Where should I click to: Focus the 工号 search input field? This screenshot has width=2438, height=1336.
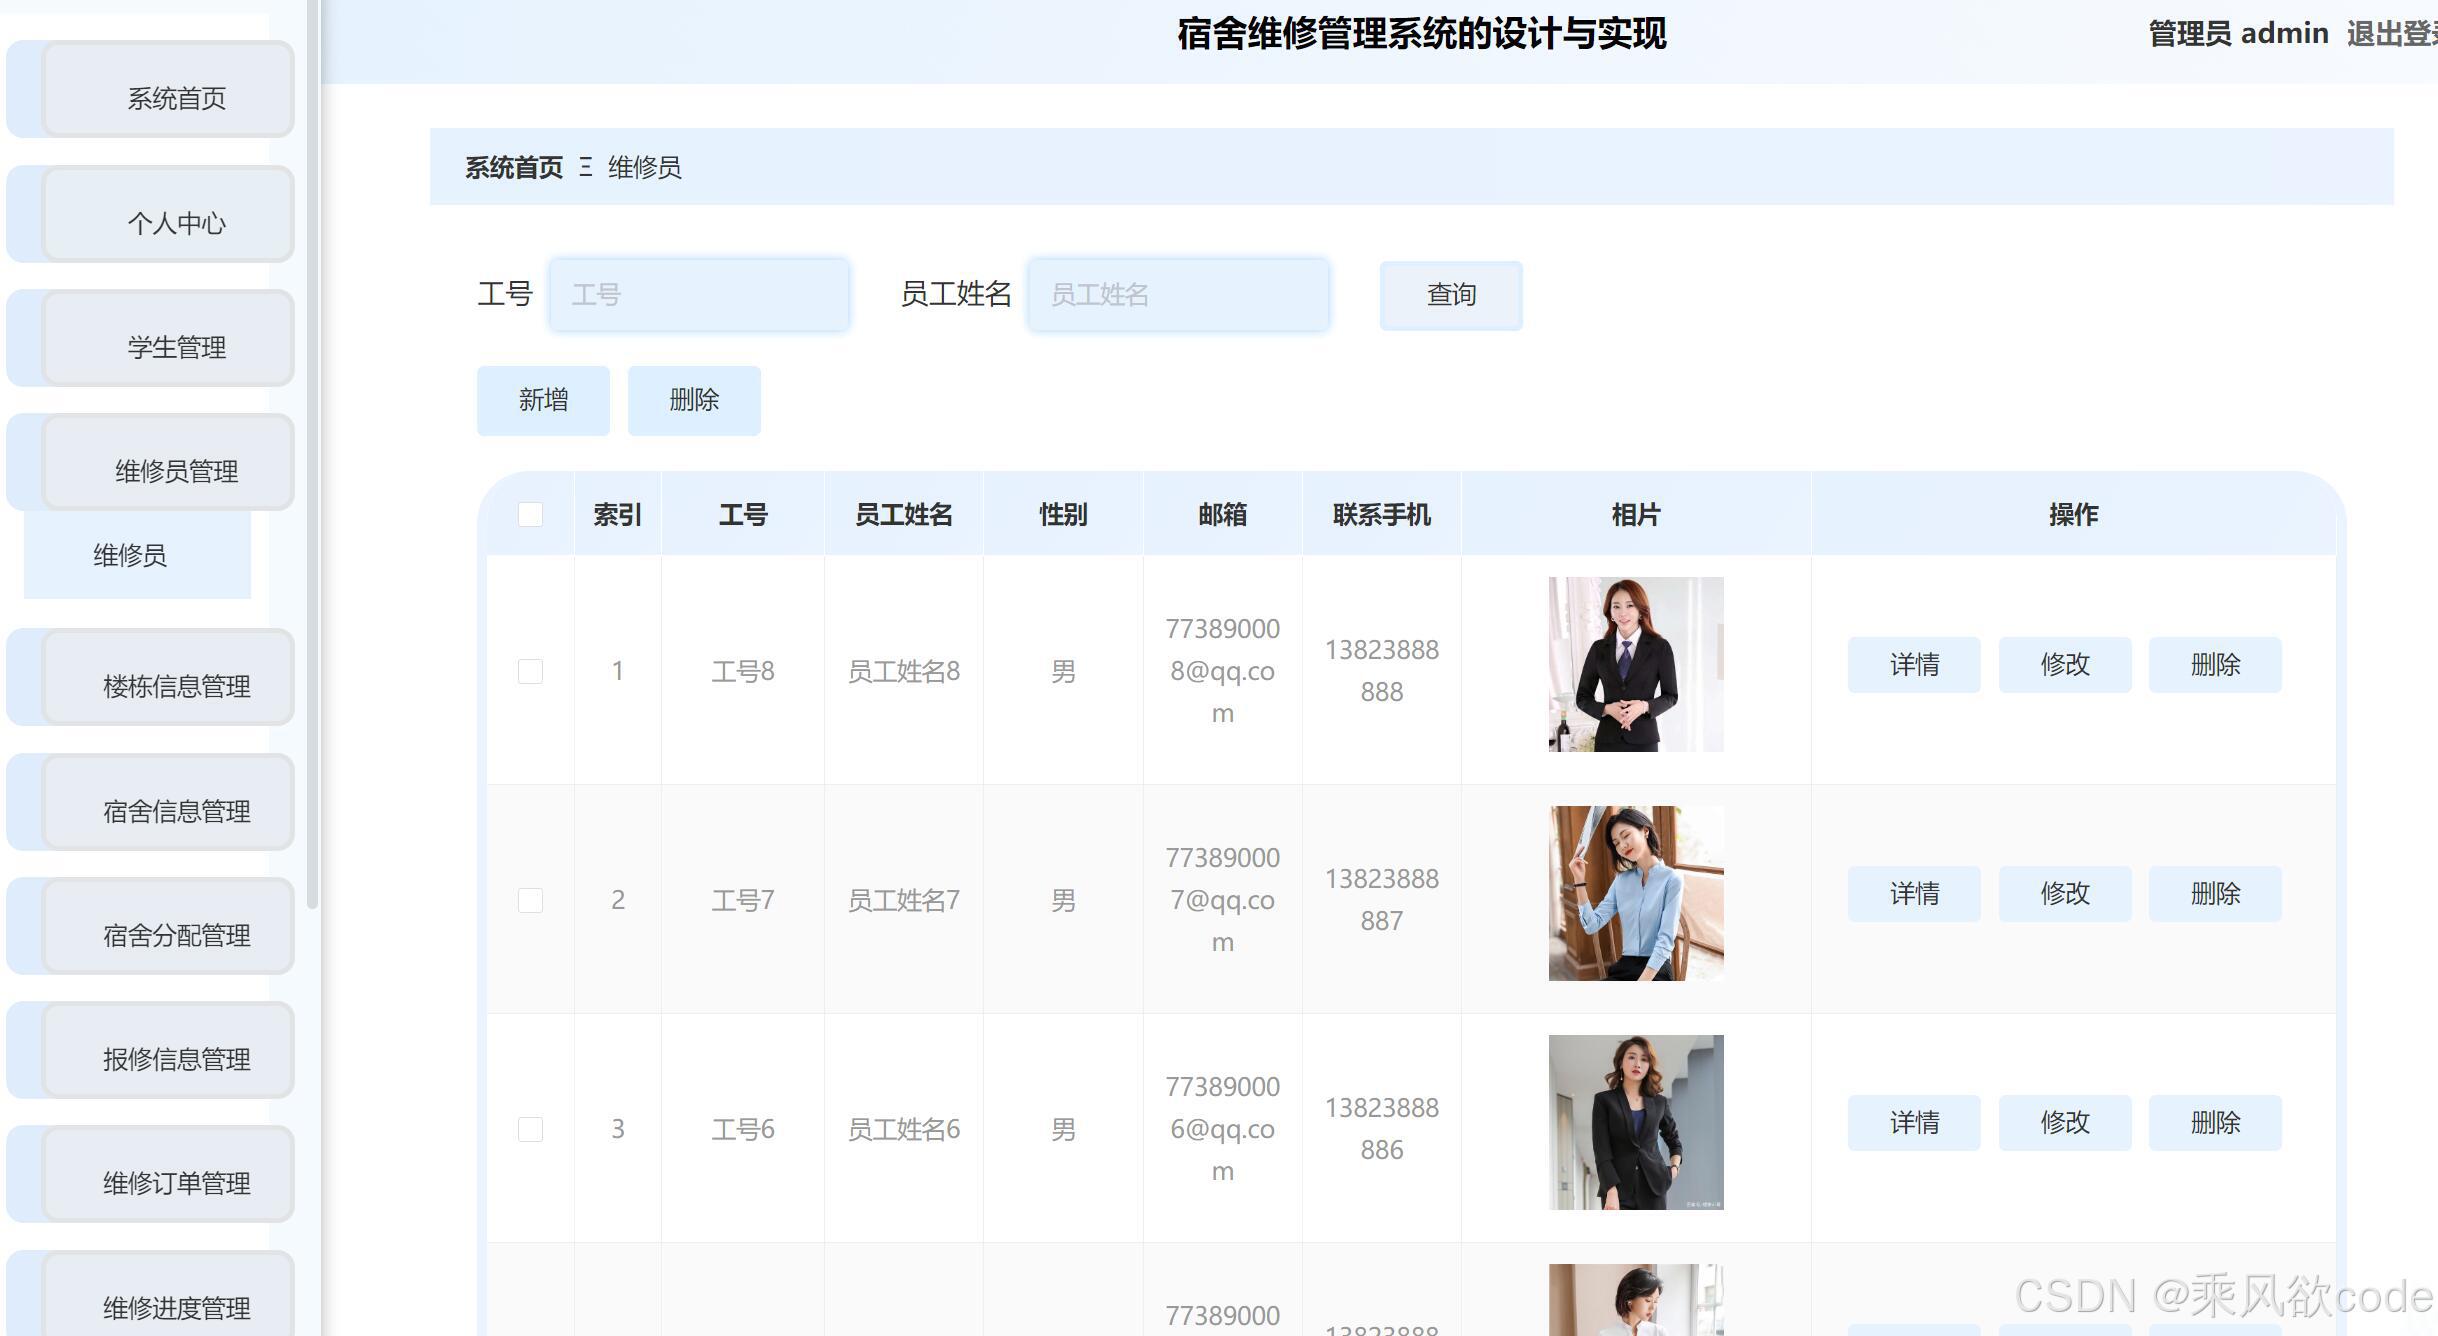(699, 295)
